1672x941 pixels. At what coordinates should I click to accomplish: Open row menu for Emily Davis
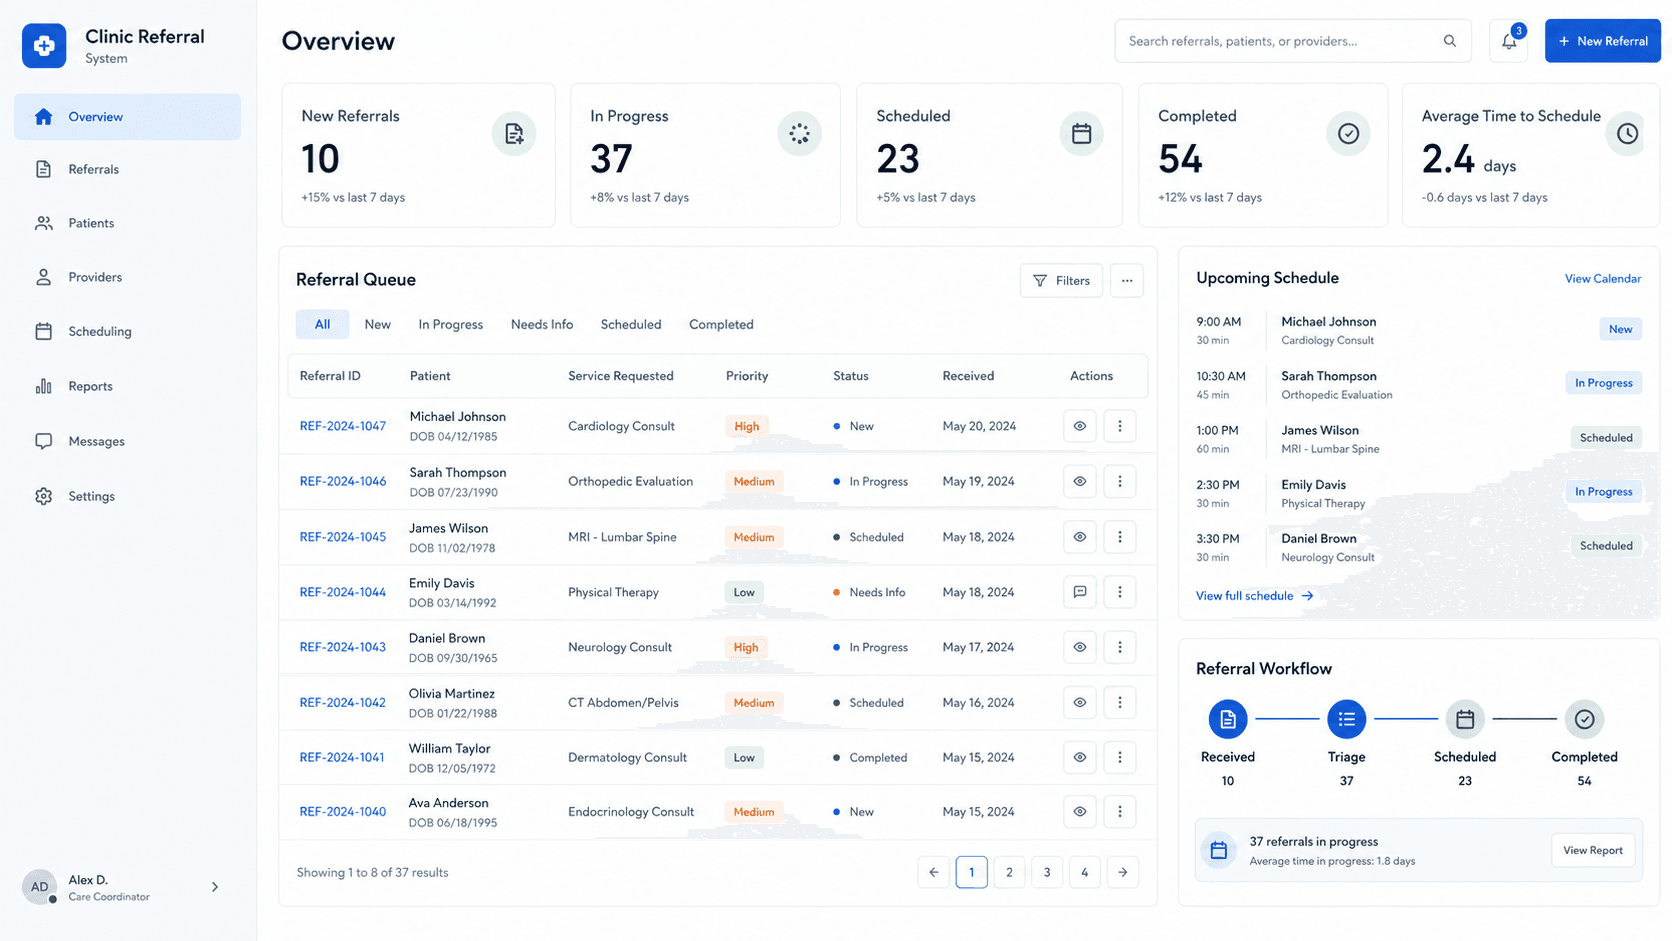[x=1120, y=592]
